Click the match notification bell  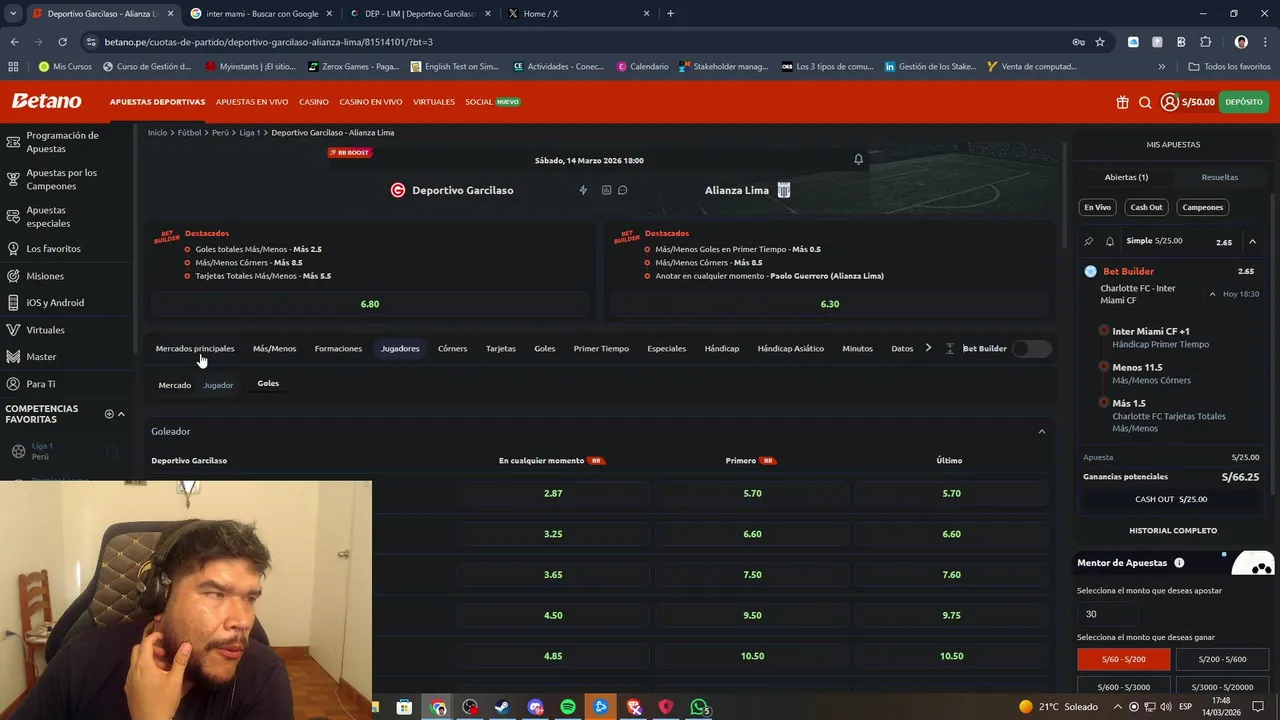point(858,160)
